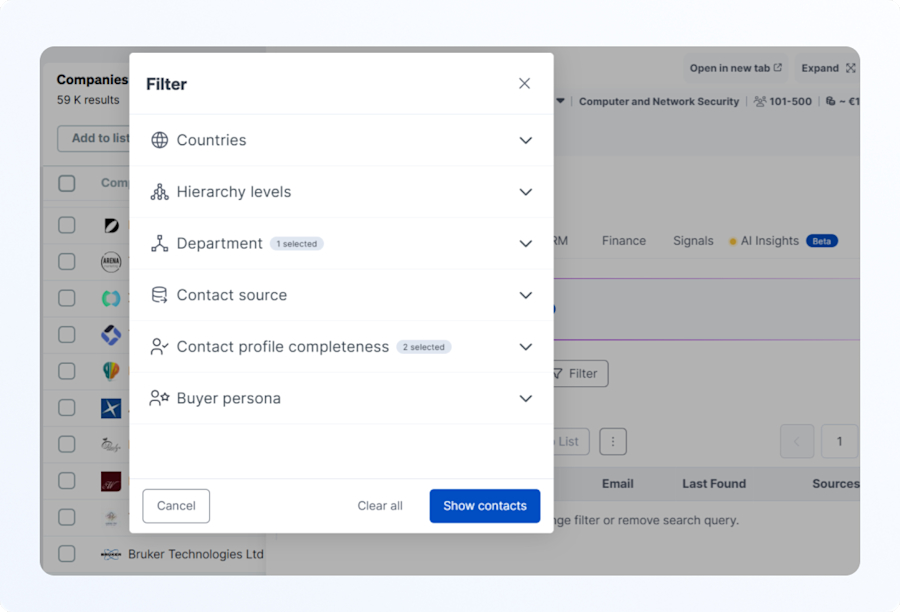Expand the Countries filter chevron
The image size is (900, 612).
coord(525,141)
